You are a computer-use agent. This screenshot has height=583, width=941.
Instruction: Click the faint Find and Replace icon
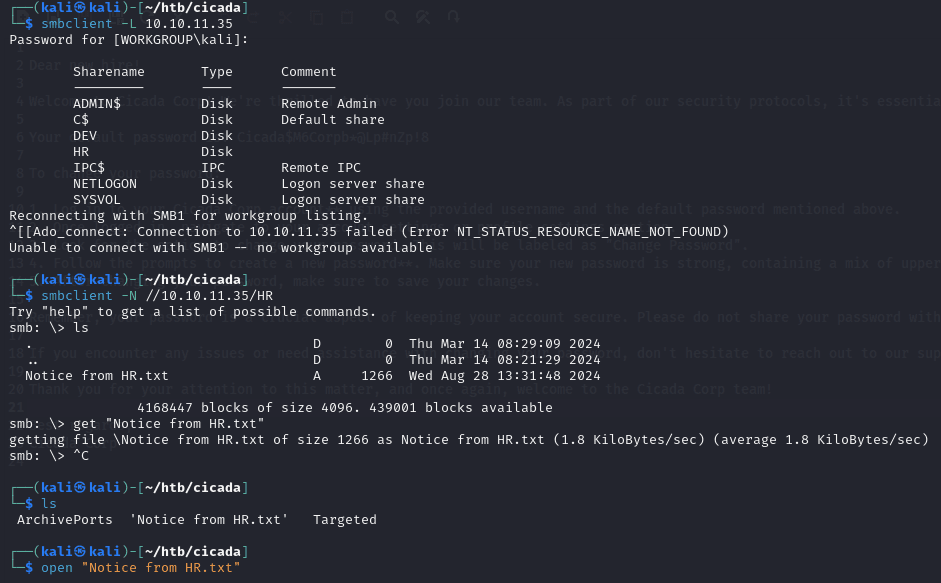[425, 17]
